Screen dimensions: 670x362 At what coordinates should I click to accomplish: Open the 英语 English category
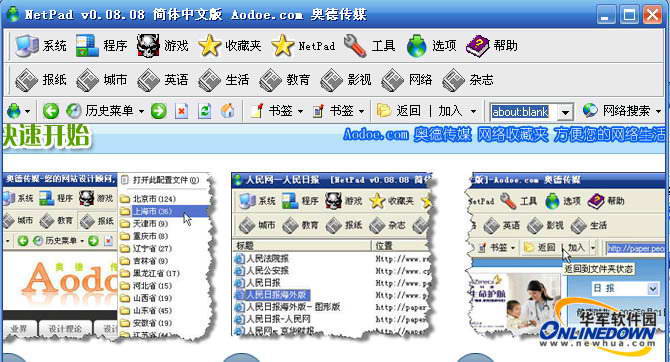[x=163, y=80]
